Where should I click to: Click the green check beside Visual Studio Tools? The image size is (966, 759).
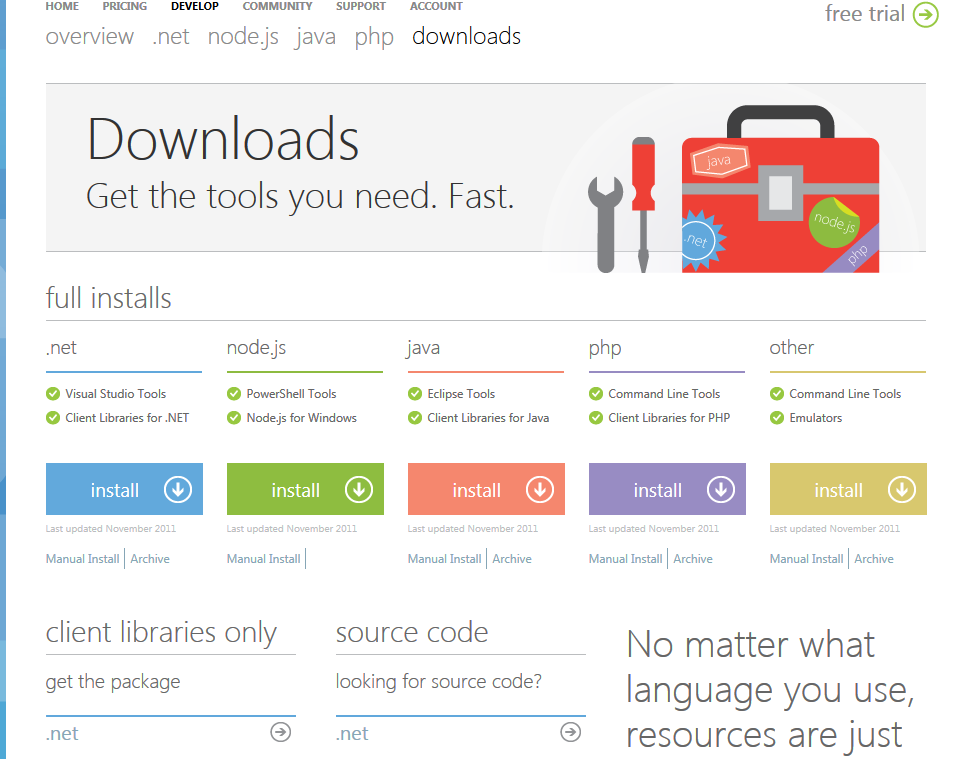tap(53, 394)
